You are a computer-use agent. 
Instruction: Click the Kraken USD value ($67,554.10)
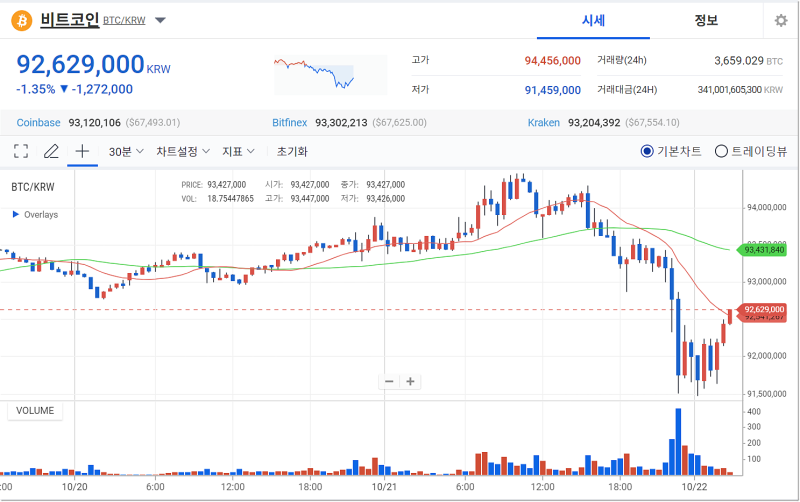pos(652,122)
